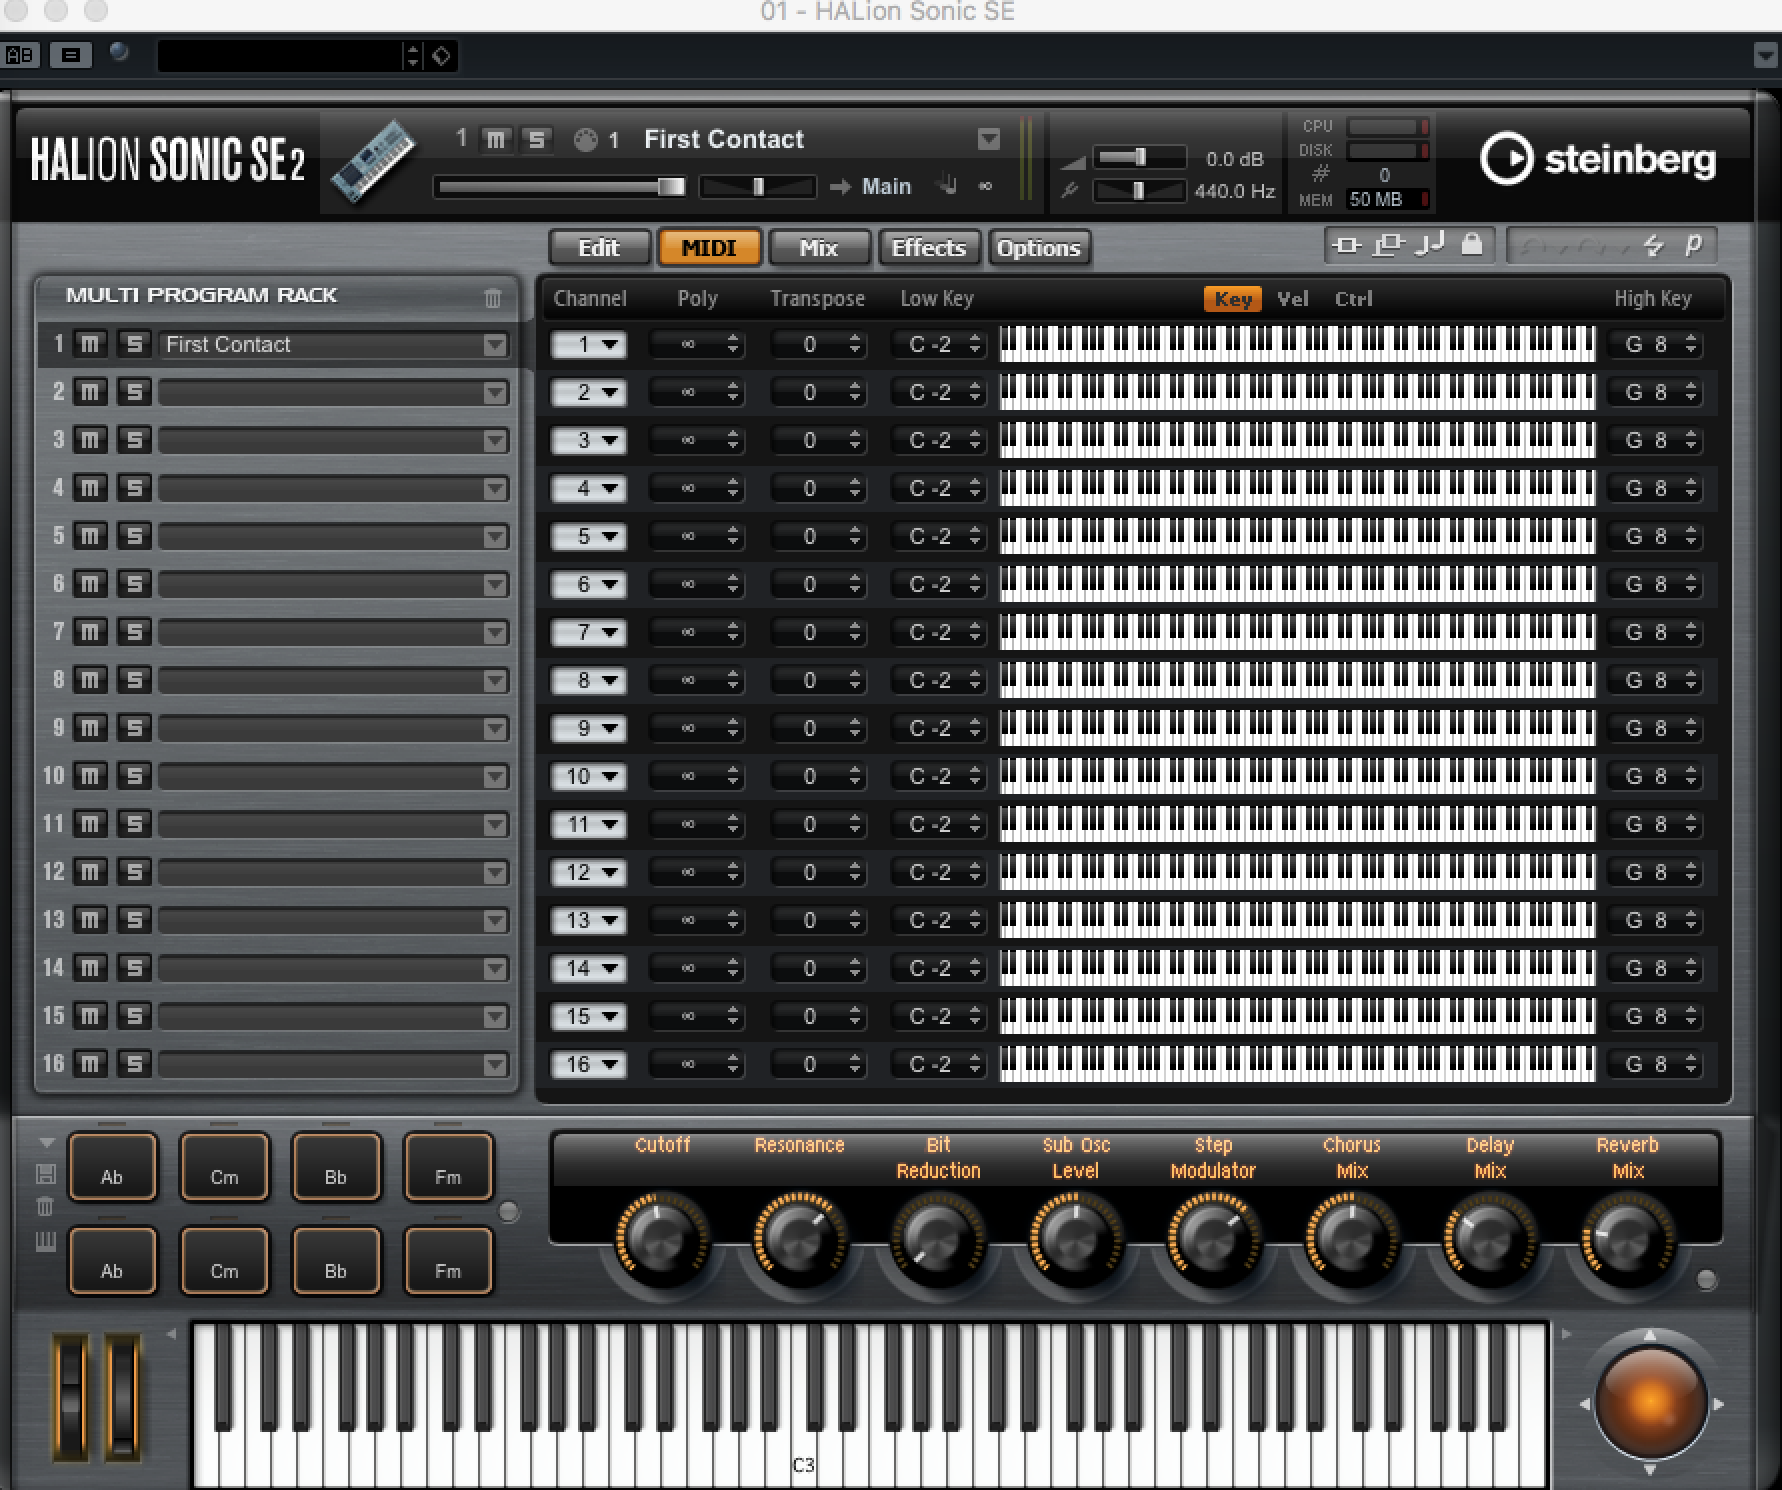1782x1490 pixels.
Task: Click the MIDI reset lightning icon
Action: 1653,246
